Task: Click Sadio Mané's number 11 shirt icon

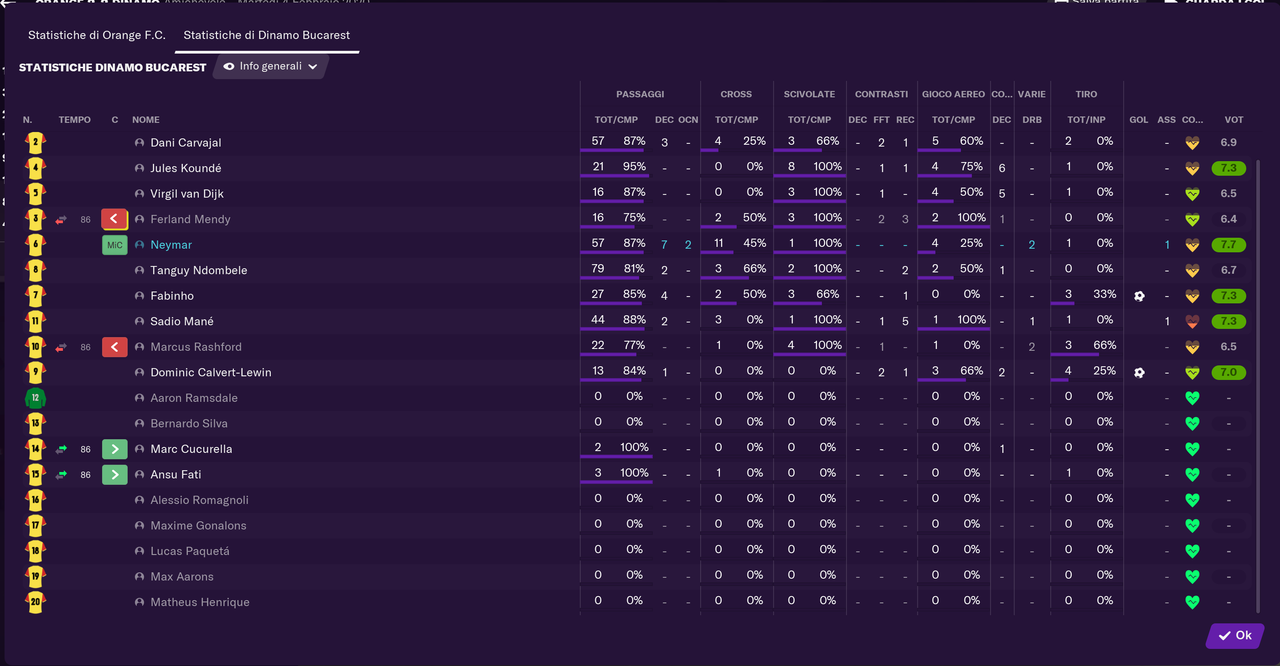Action: [35, 321]
